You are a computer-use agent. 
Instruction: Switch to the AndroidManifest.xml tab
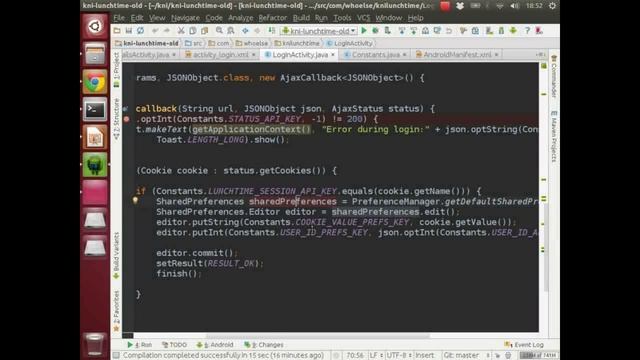coord(457,54)
